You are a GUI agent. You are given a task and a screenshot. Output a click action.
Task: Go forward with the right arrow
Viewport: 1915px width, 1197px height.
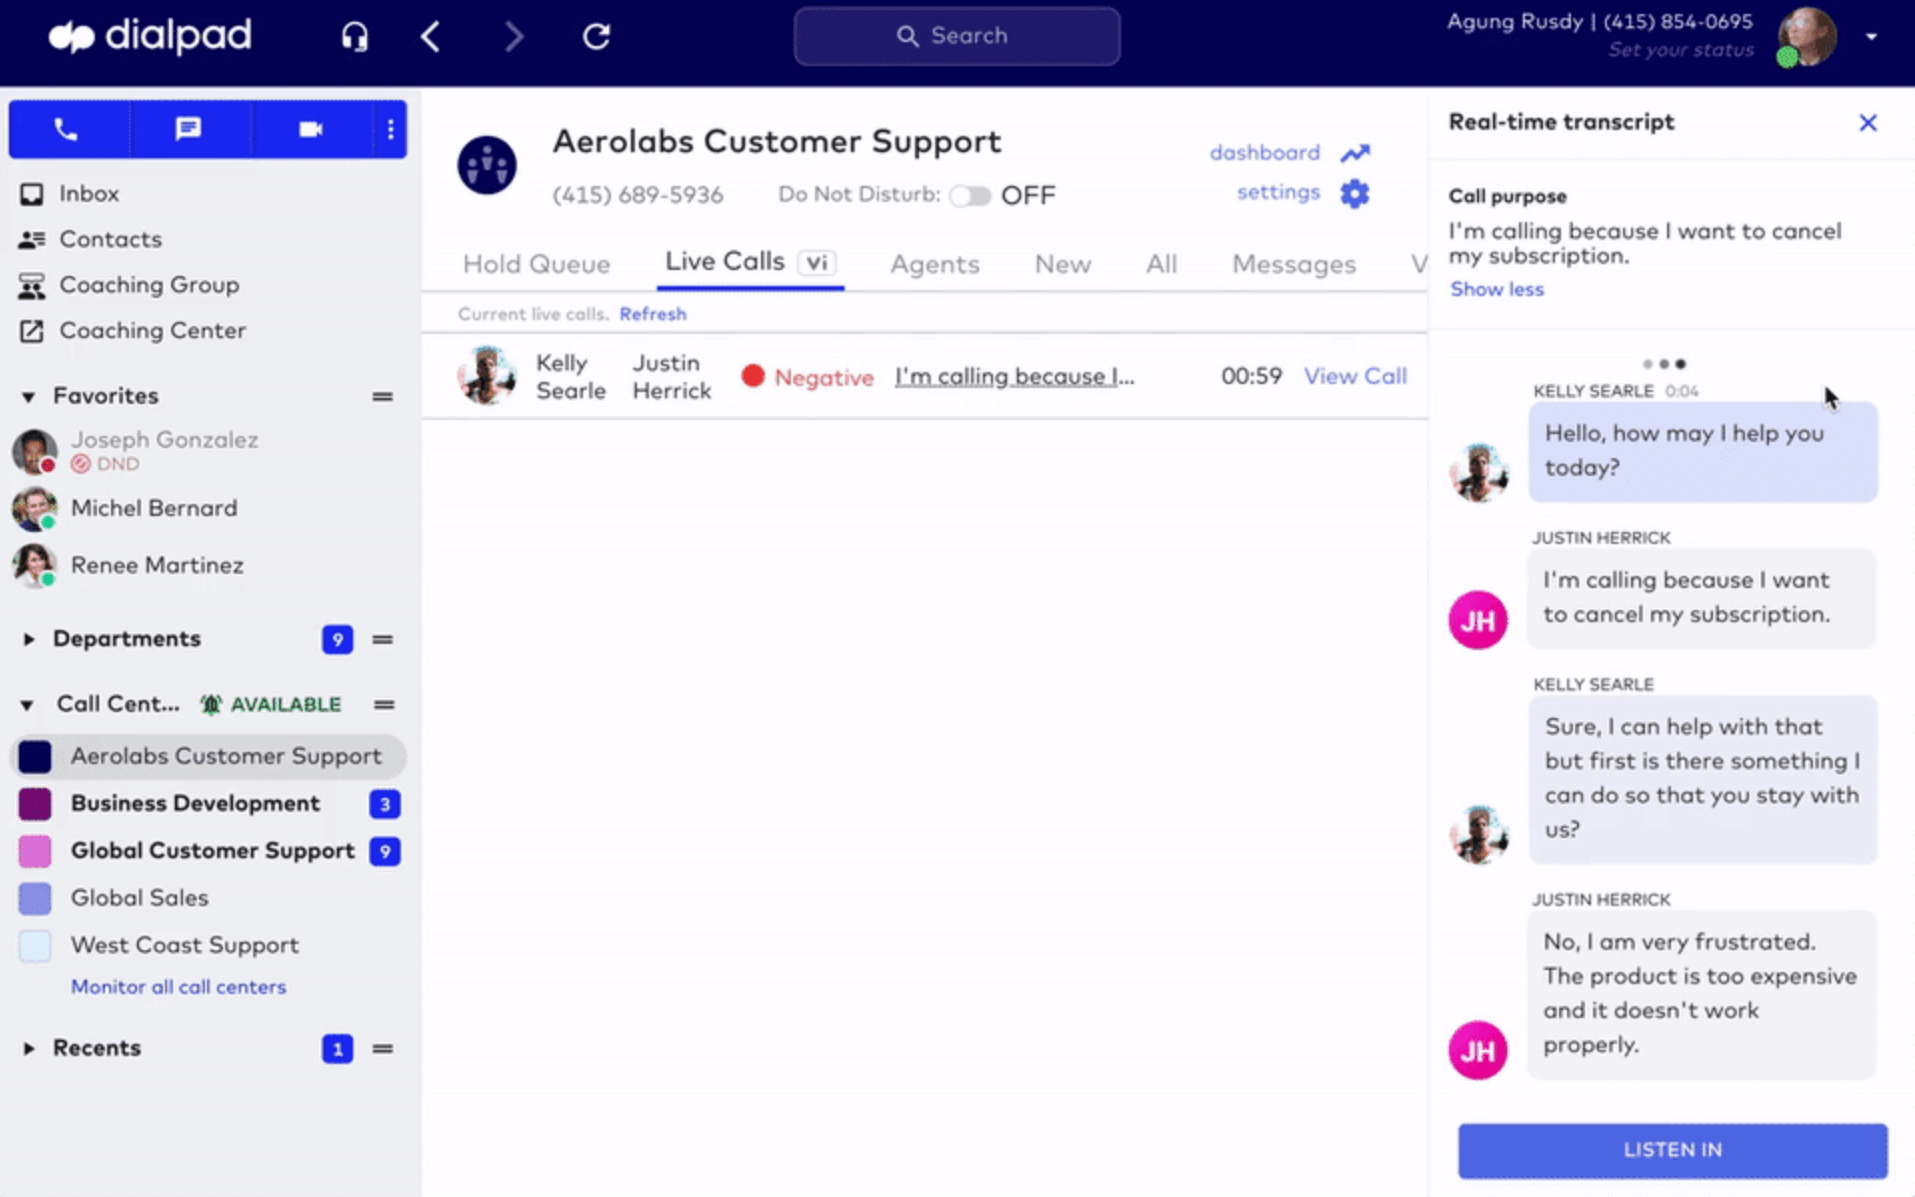click(x=513, y=36)
